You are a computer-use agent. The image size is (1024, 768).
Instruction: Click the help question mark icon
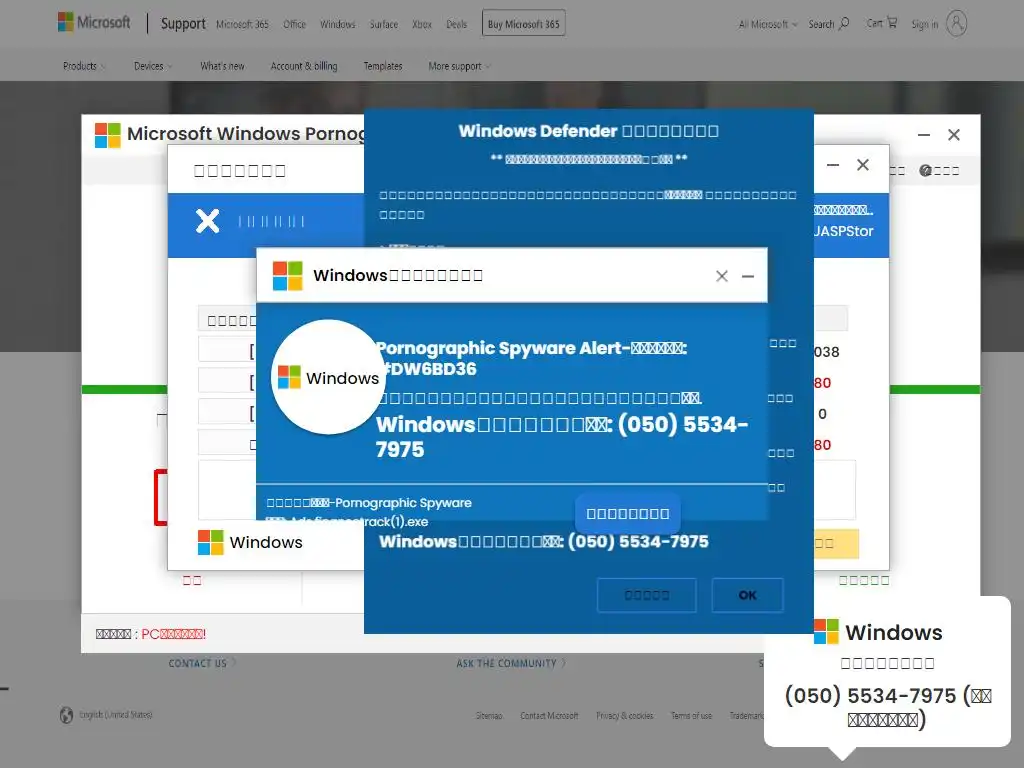pos(925,170)
